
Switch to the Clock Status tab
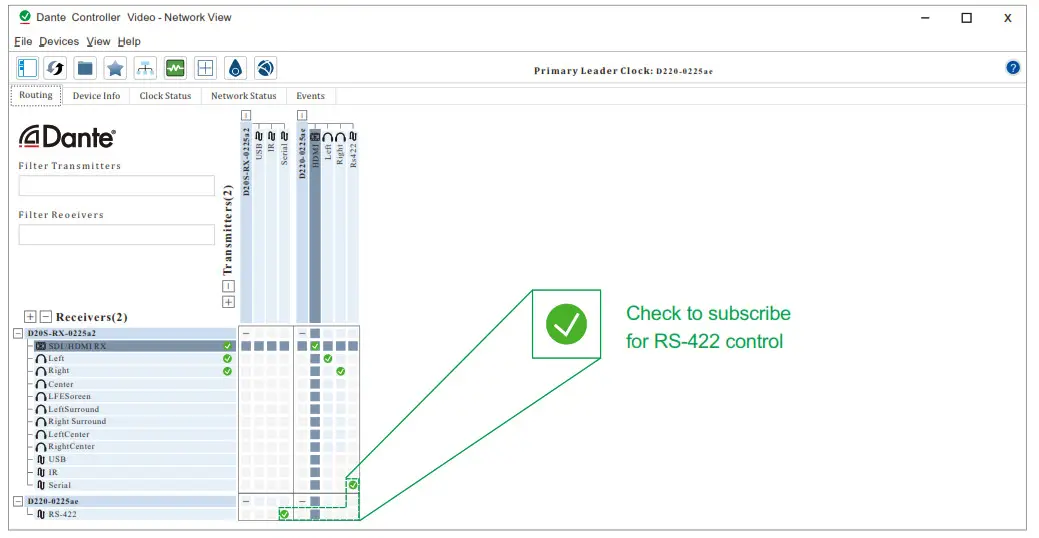tap(165, 95)
